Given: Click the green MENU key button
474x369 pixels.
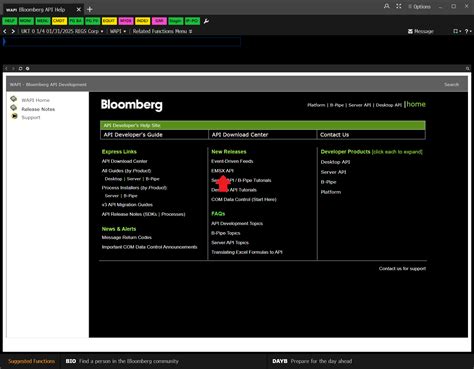Looking at the screenshot, I should click(43, 21).
